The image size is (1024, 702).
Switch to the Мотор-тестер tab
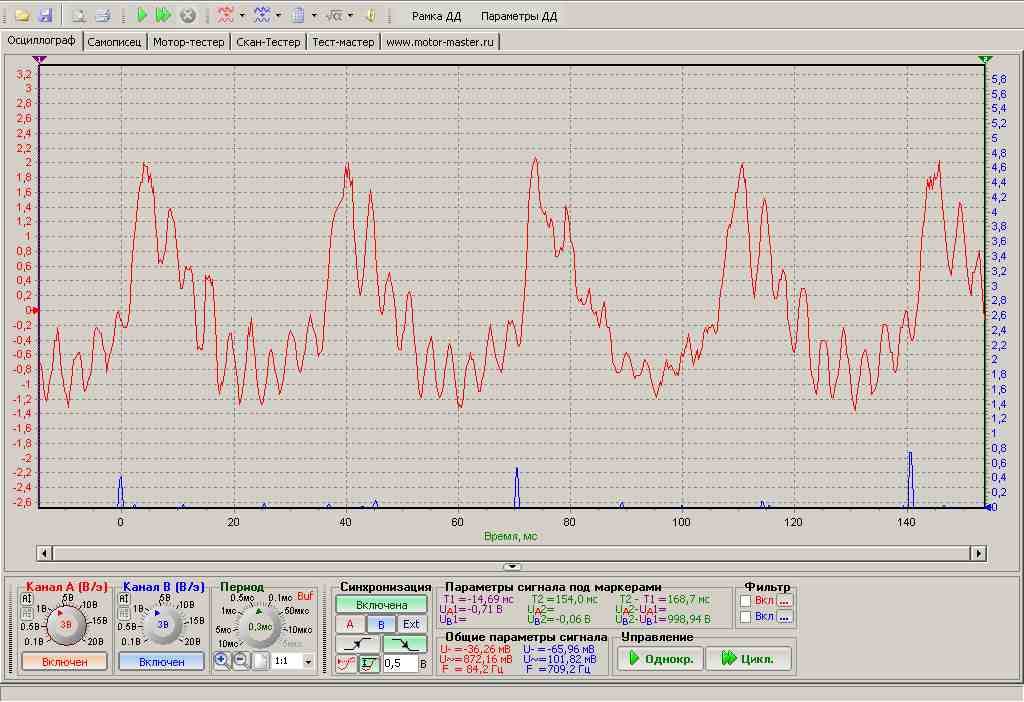tap(188, 42)
